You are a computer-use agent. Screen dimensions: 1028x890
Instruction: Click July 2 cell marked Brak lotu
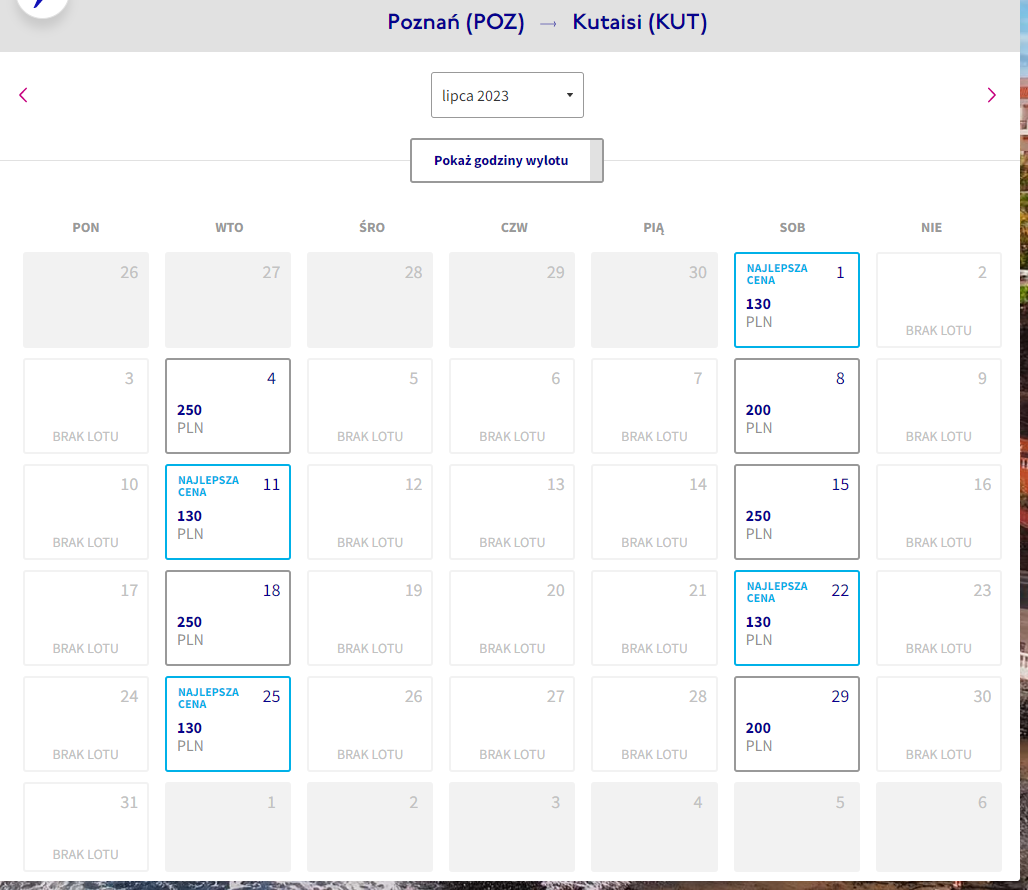[x=939, y=300]
